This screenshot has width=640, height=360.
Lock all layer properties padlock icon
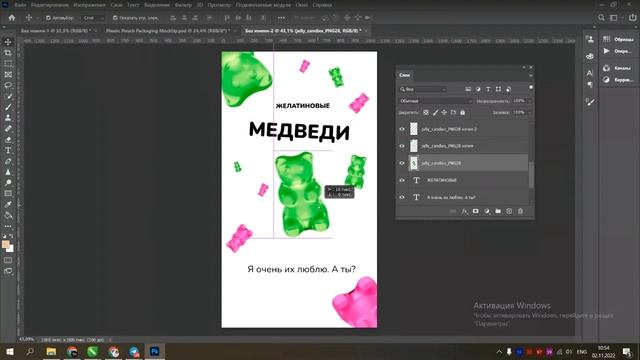462,112
